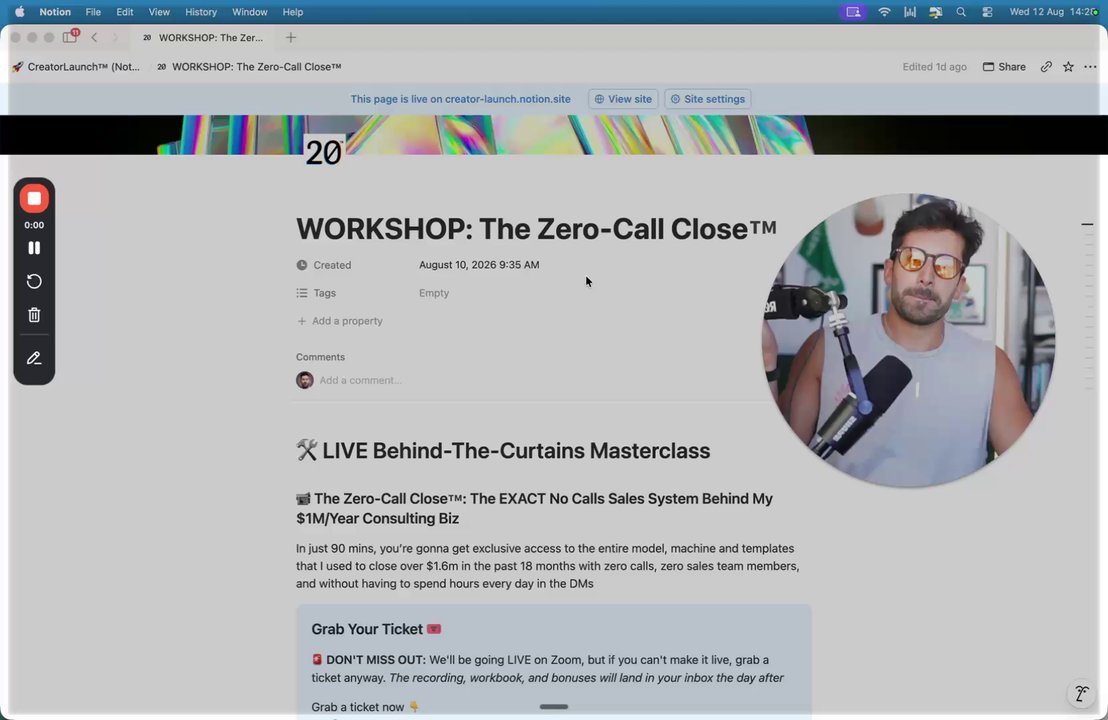Click the page title heading

(x=536, y=229)
